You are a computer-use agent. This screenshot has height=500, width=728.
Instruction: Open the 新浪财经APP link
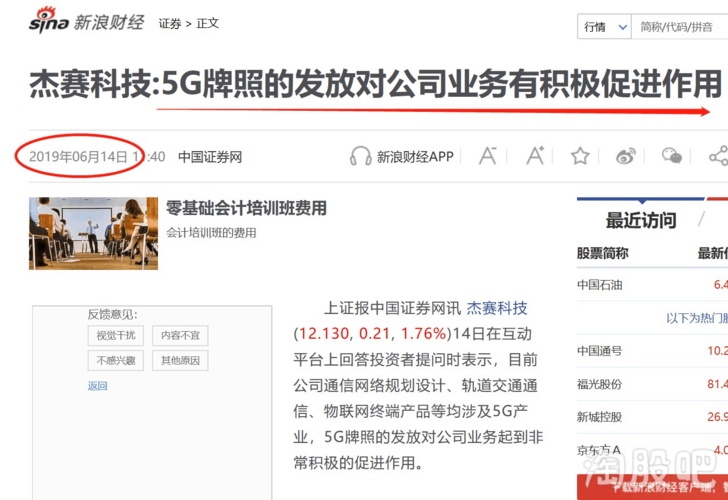point(415,156)
